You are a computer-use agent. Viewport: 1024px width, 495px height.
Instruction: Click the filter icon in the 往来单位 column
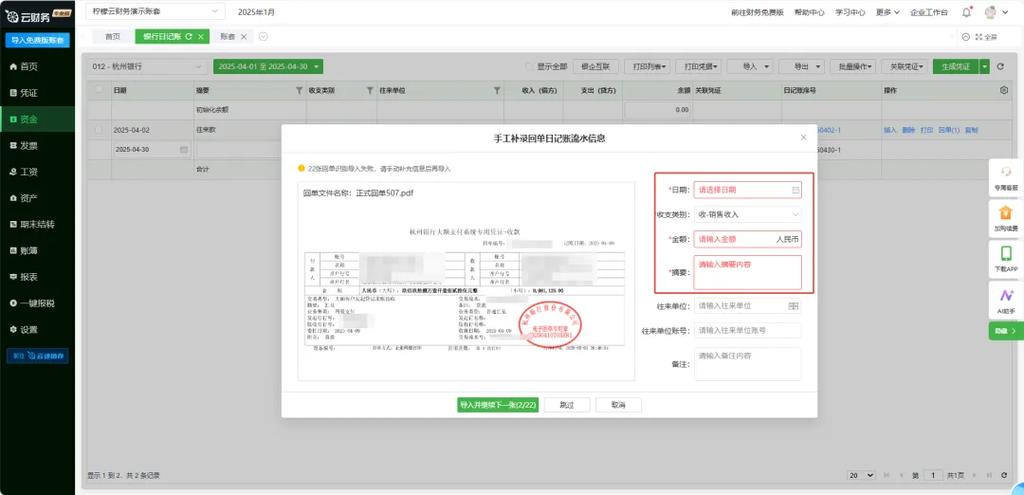click(x=496, y=91)
